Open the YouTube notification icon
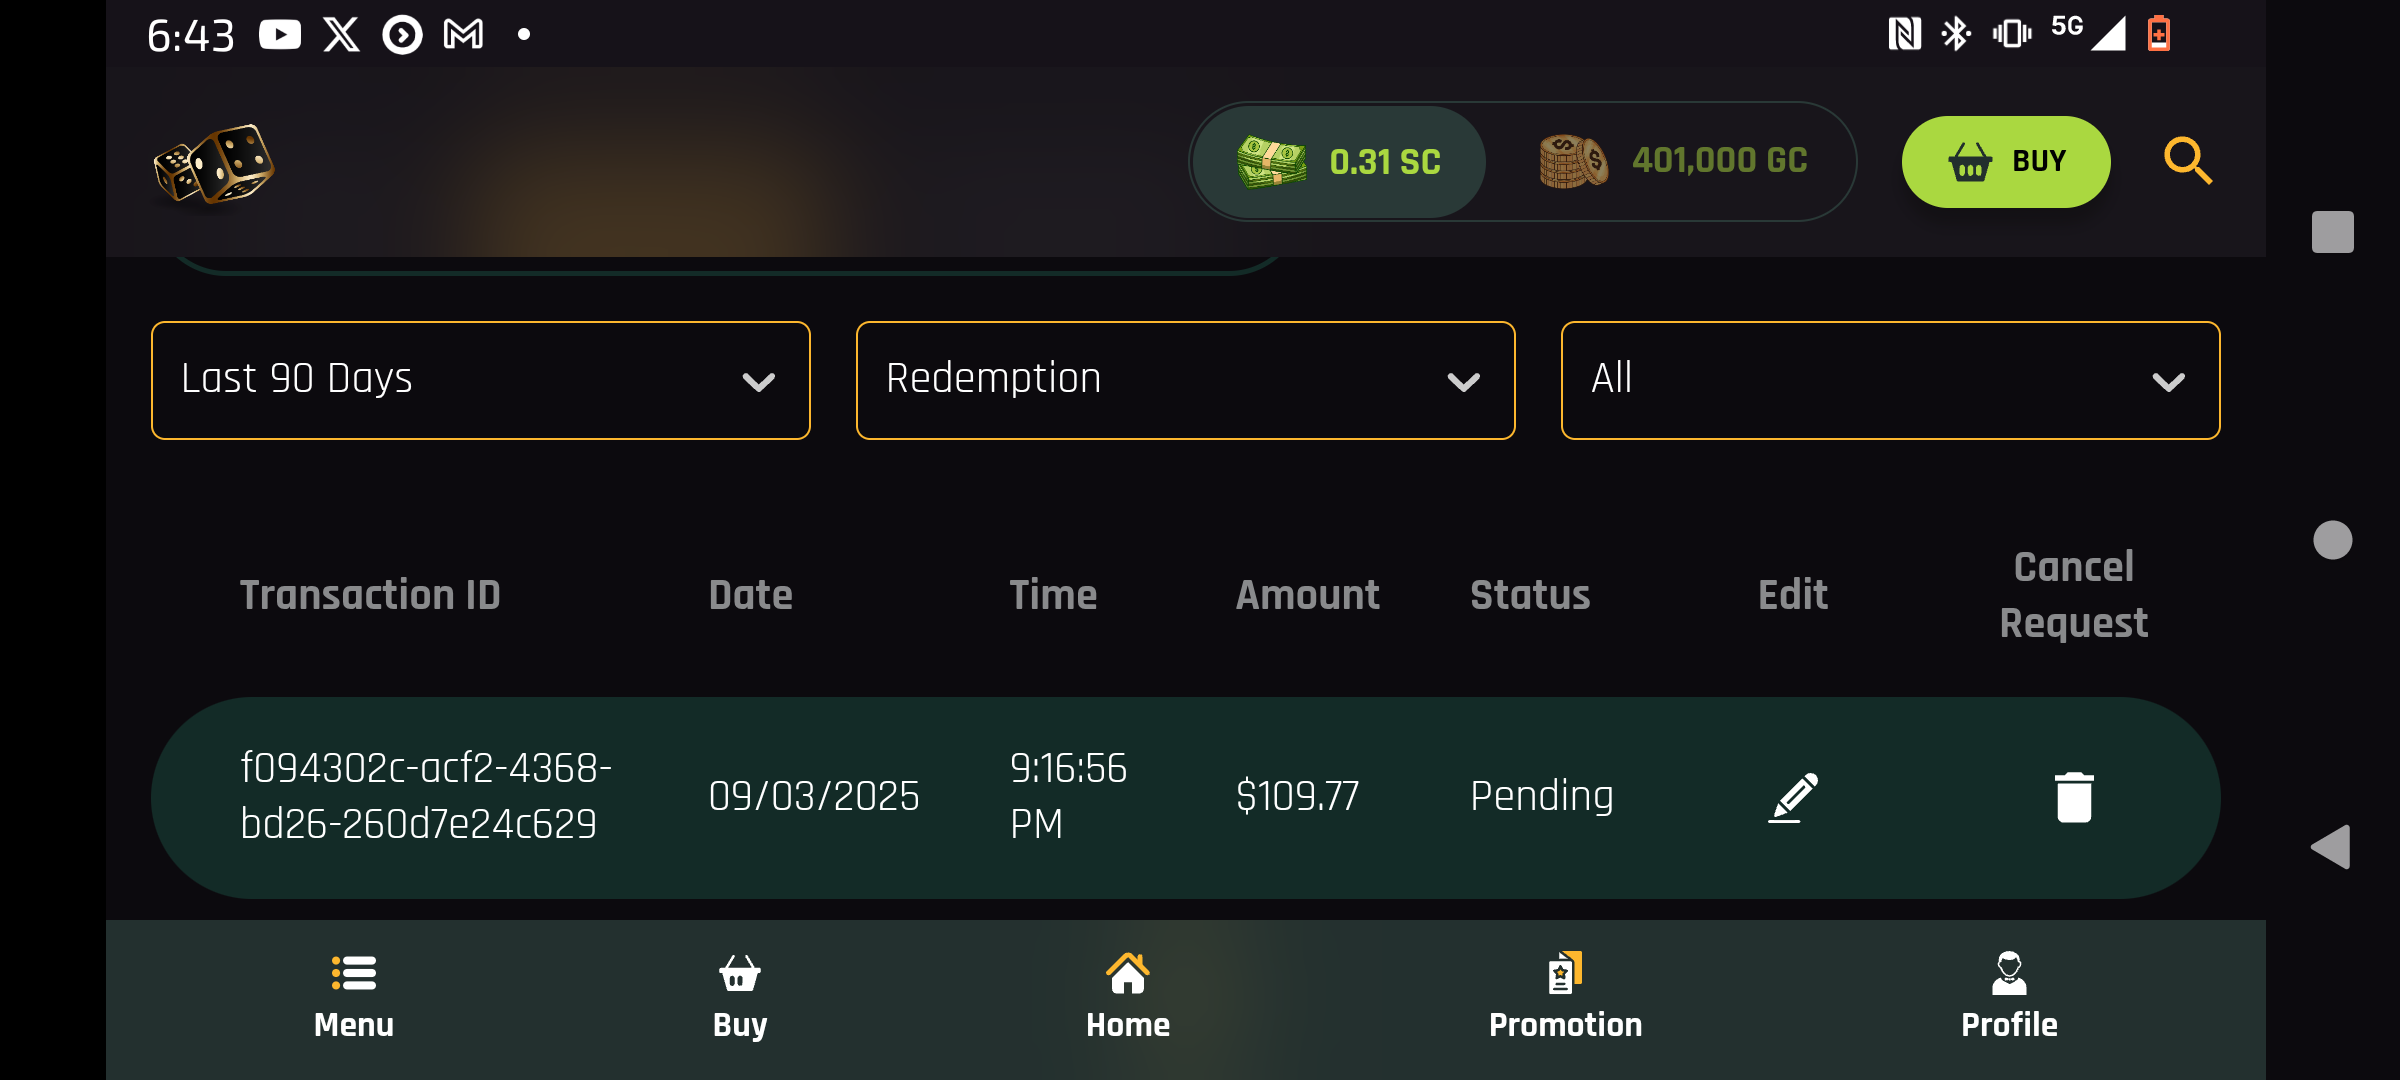The width and height of the screenshot is (2400, 1080). pos(280,35)
